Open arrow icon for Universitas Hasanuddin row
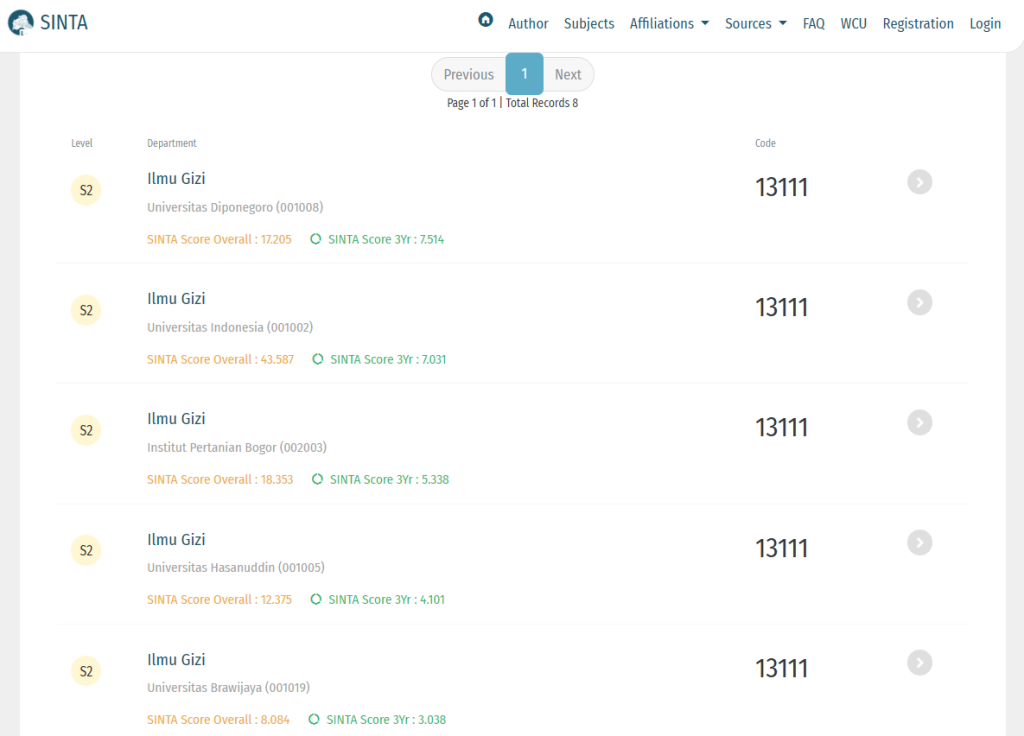 coord(919,542)
